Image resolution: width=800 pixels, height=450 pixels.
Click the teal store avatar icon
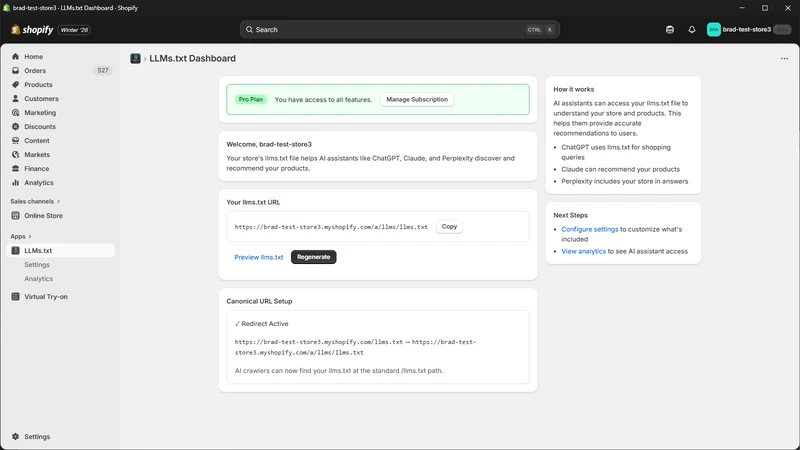713,30
